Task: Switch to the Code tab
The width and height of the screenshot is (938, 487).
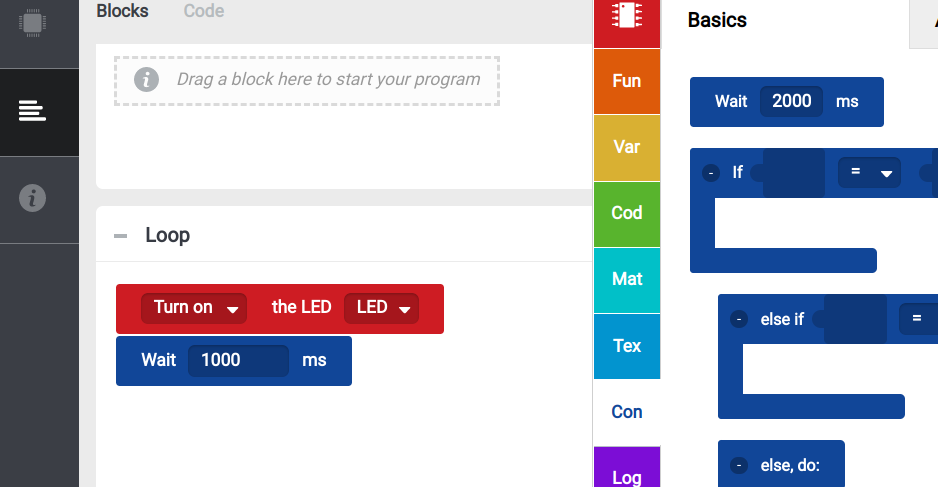Action: point(204,12)
